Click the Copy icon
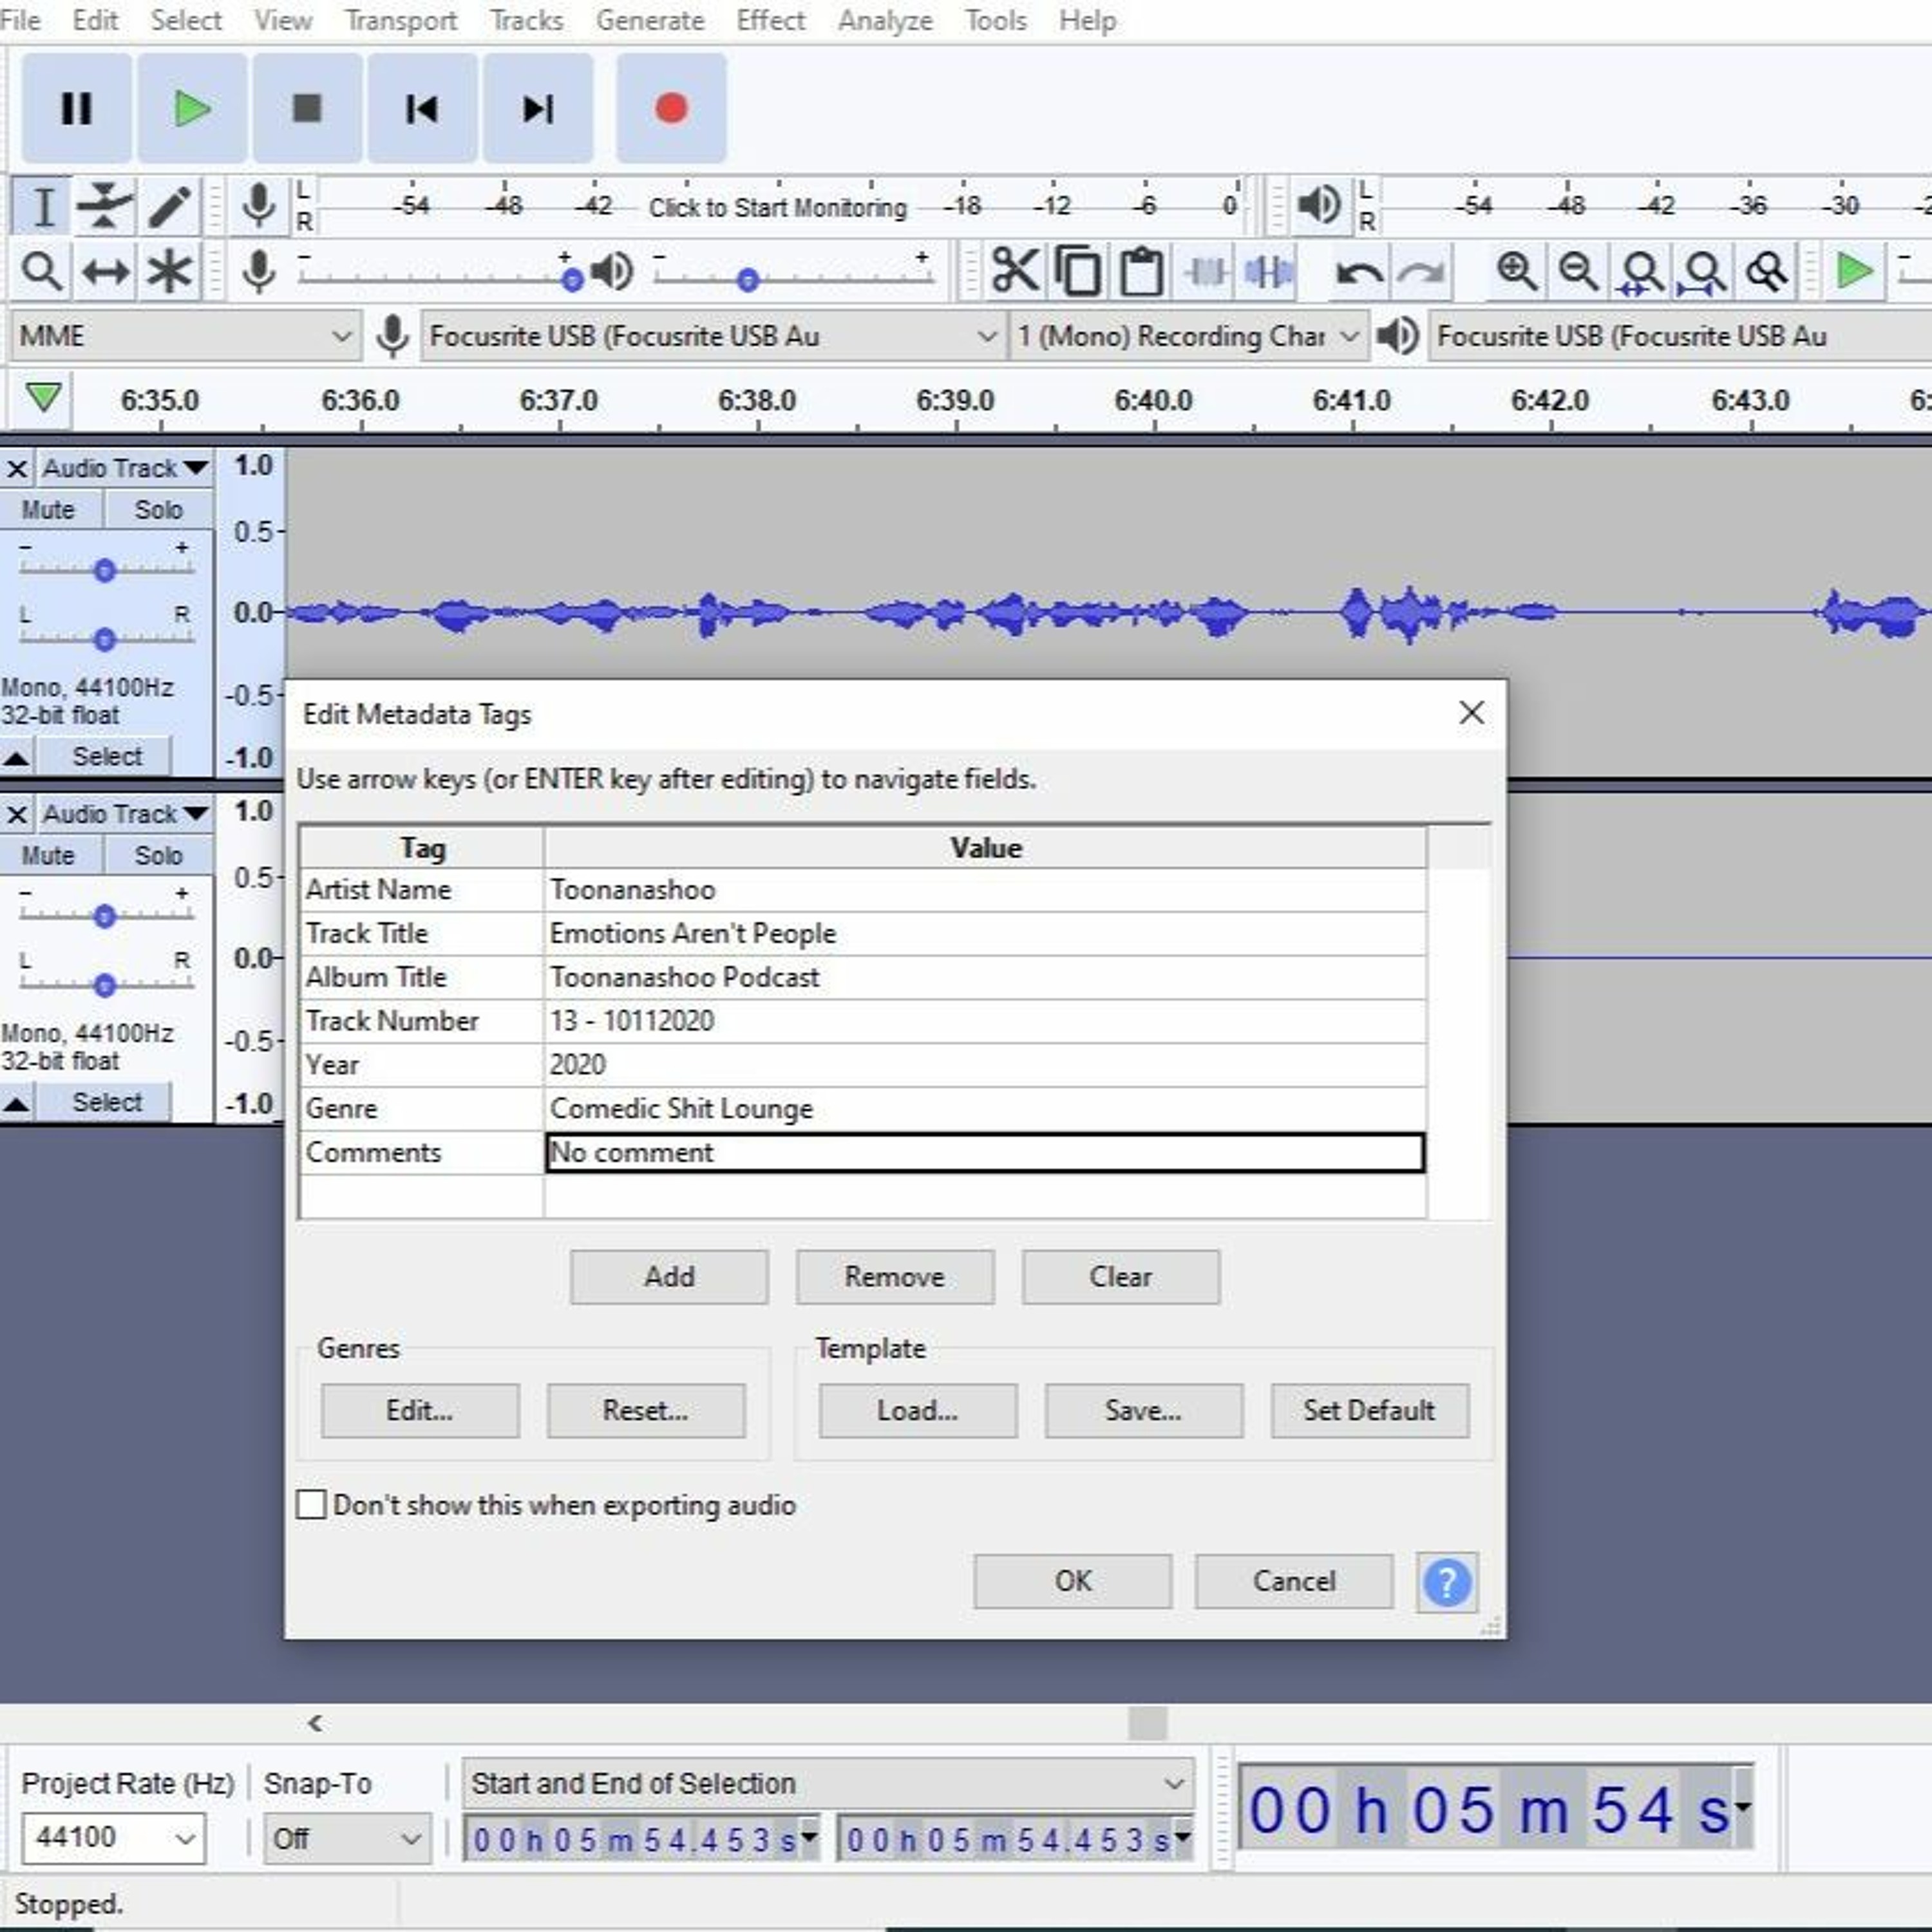 coord(1078,271)
